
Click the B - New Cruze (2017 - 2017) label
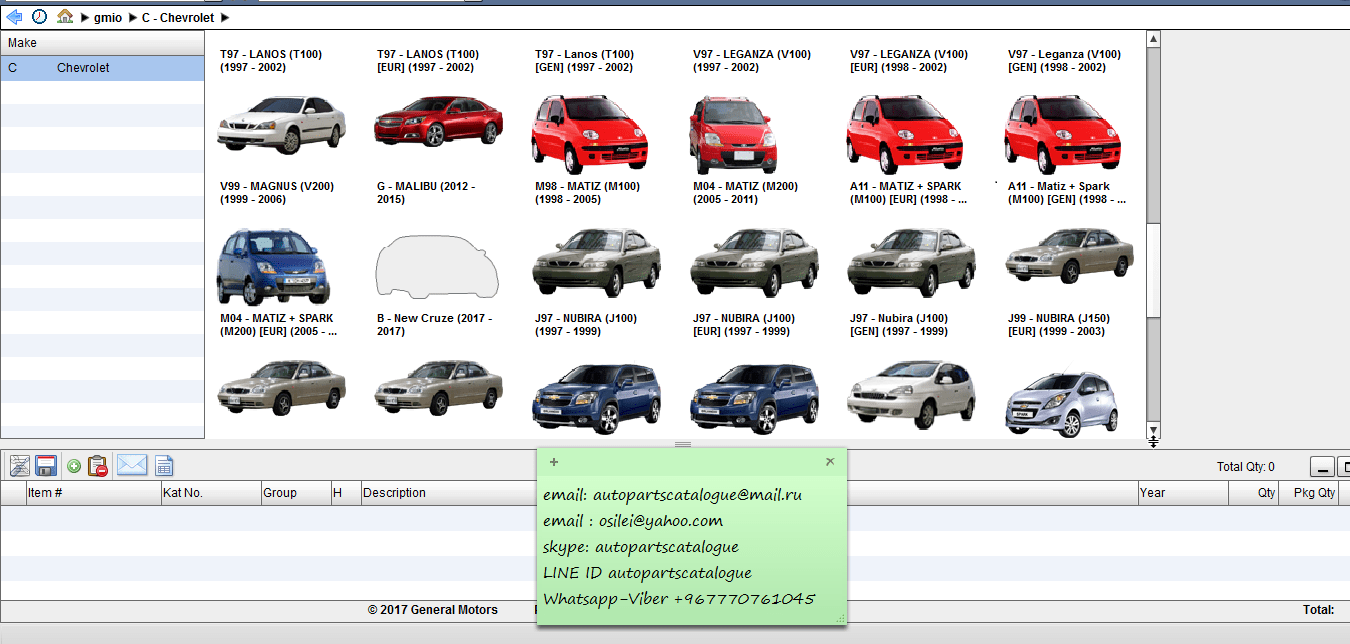click(x=434, y=325)
